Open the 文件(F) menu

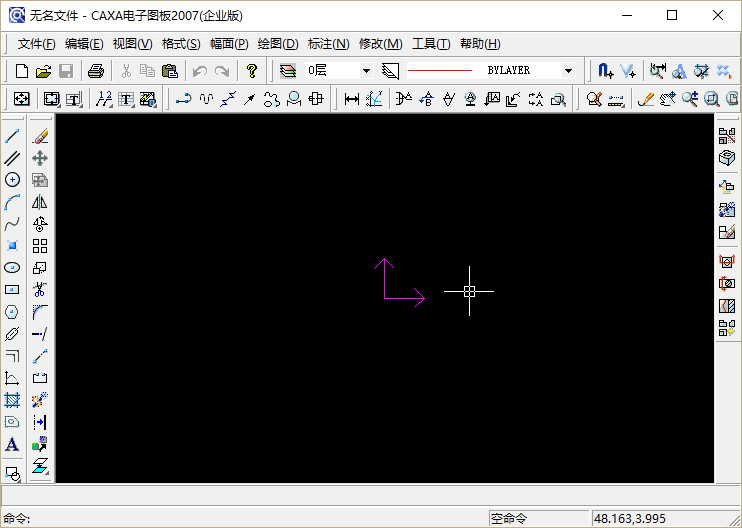click(x=37, y=44)
